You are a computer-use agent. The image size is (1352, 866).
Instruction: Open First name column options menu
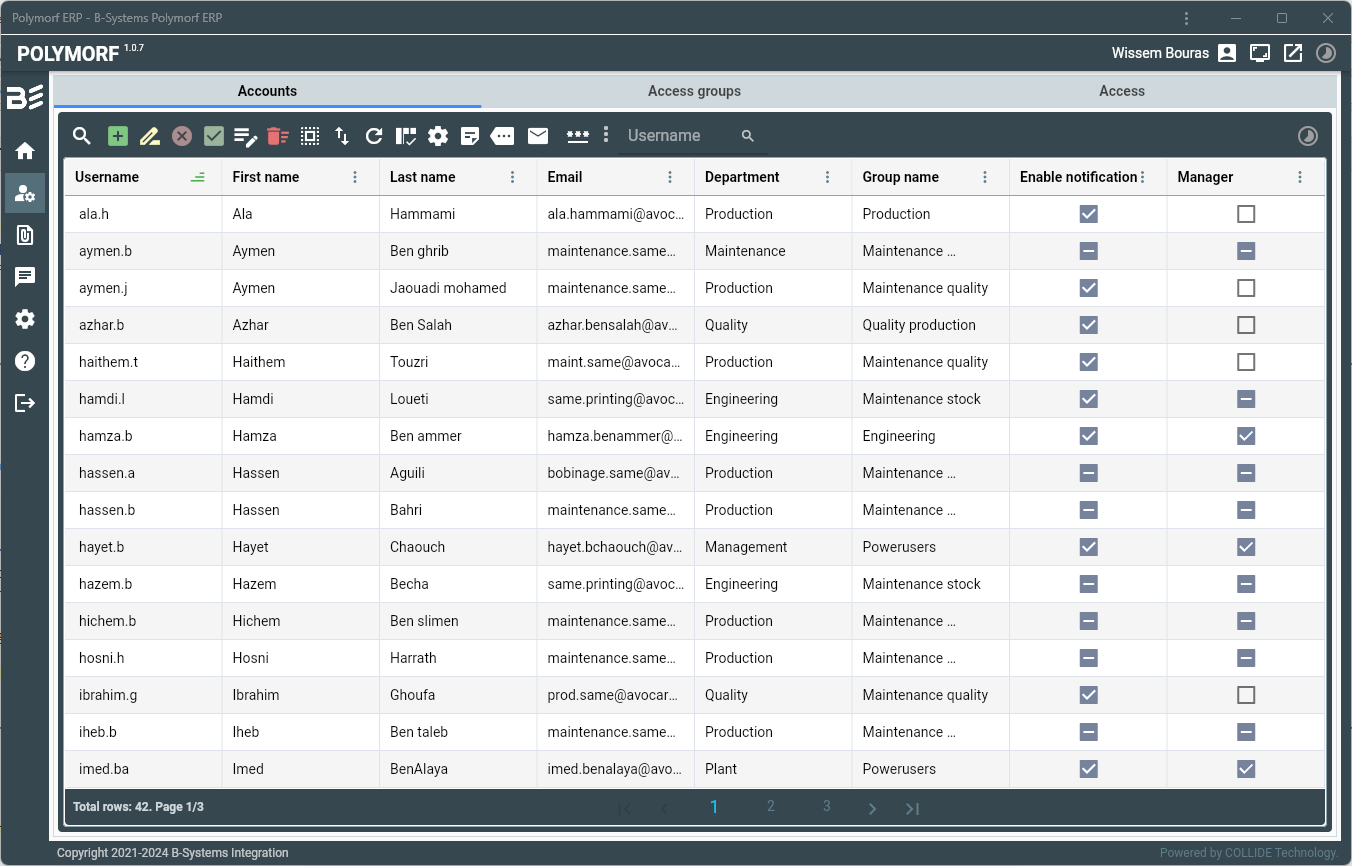[355, 177]
